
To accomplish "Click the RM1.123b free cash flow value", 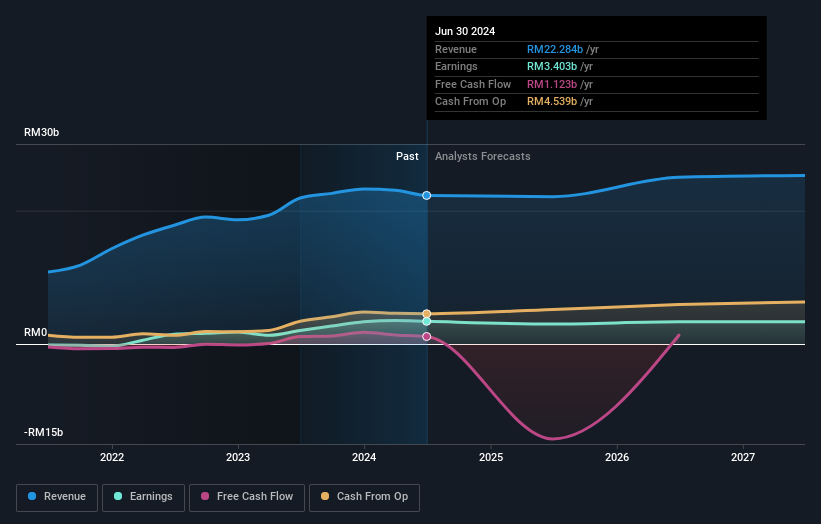I will (x=552, y=84).
